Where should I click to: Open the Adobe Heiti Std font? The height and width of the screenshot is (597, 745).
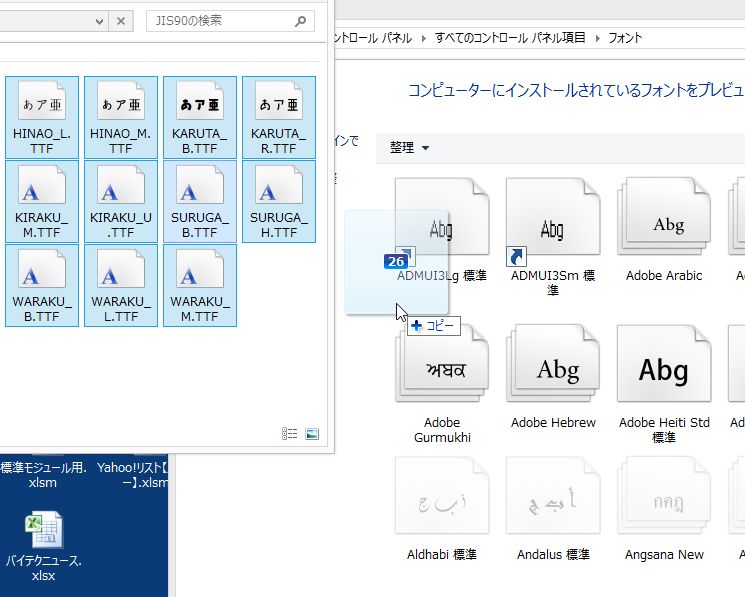point(664,384)
